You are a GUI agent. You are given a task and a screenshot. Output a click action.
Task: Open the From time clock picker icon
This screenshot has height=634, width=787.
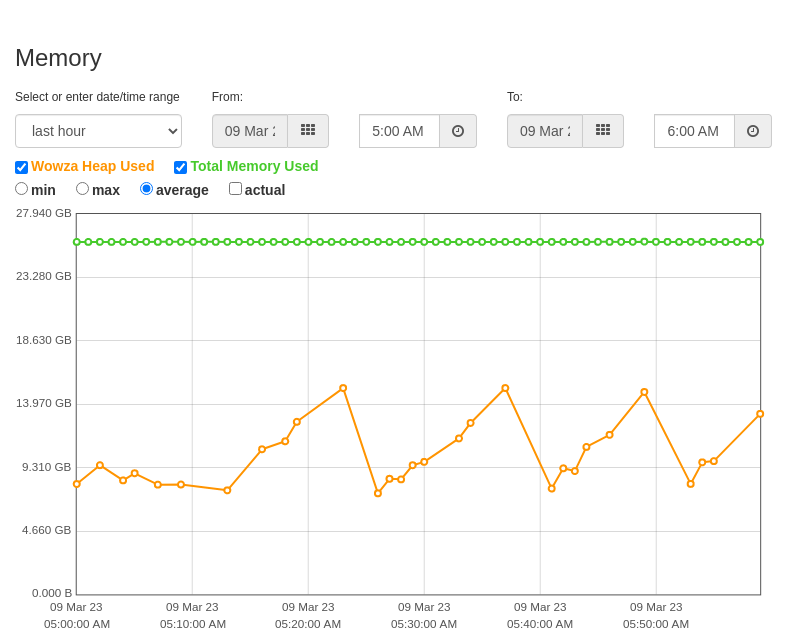click(458, 131)
